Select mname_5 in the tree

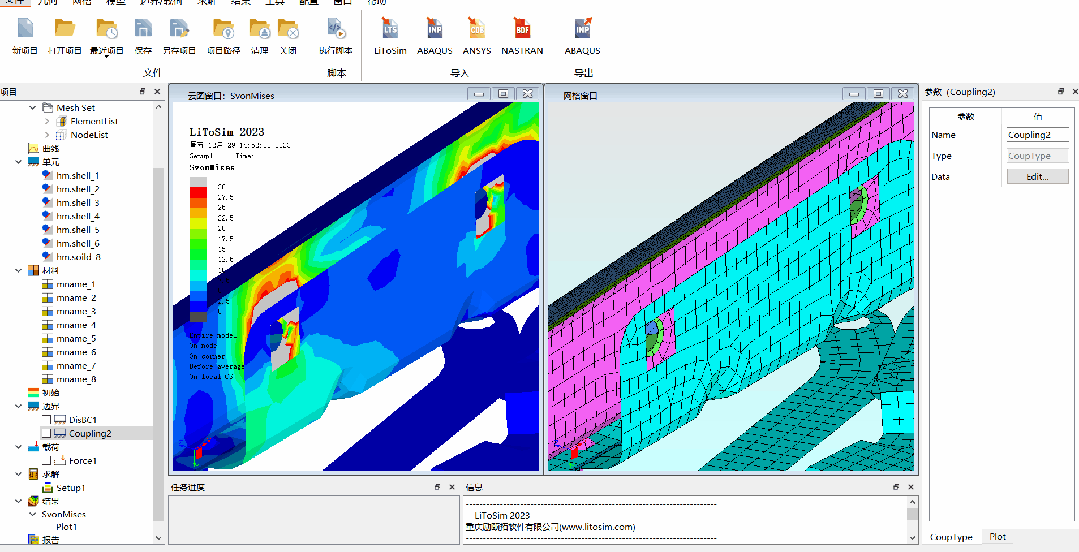coord(76,339)
